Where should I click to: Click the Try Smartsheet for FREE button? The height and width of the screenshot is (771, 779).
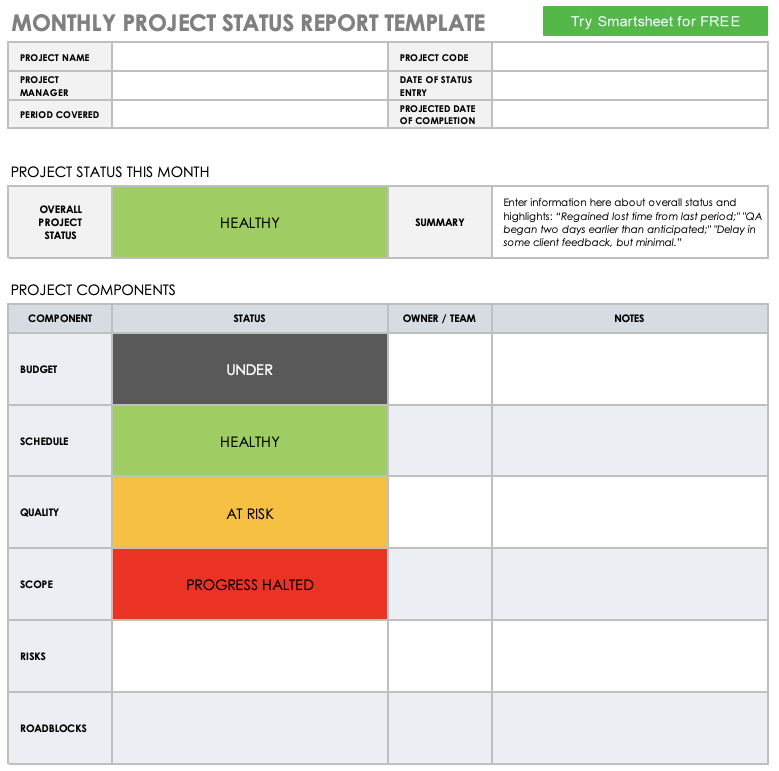(x=655, y=21)
